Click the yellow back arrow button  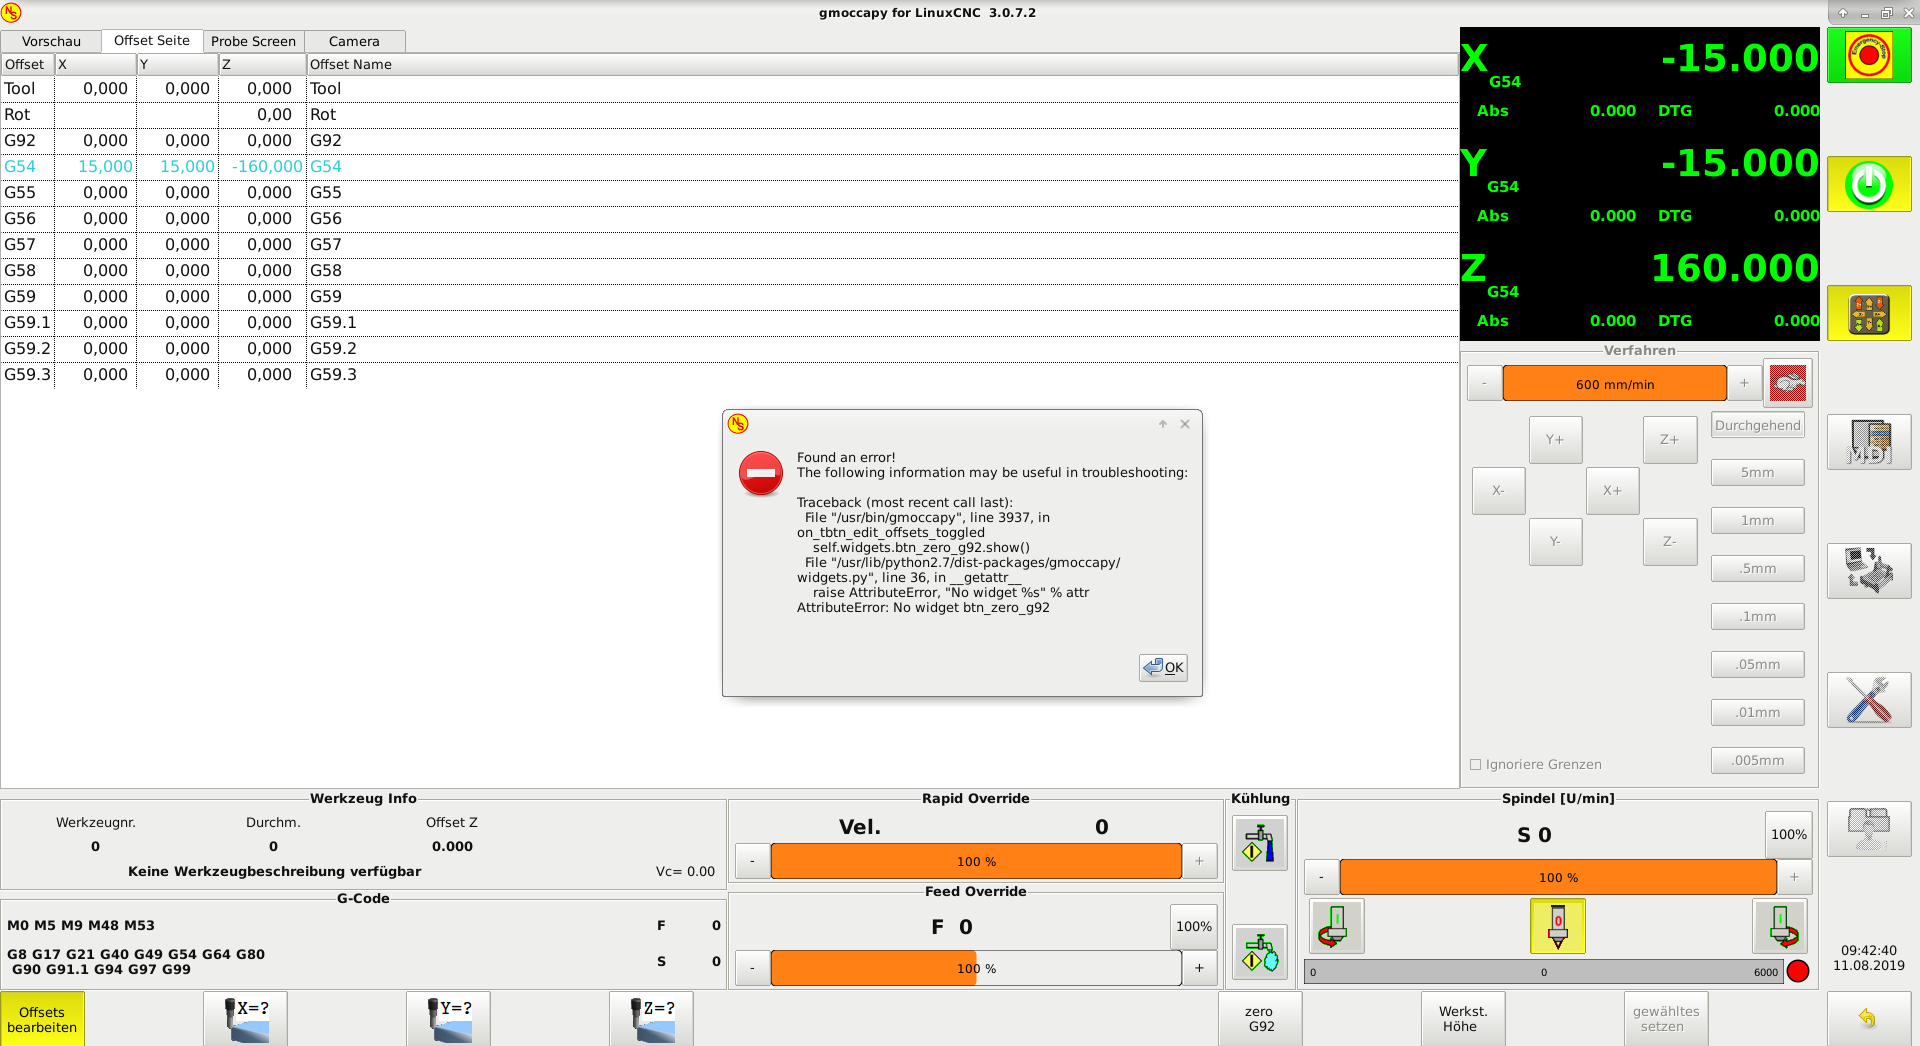coord(1869,1019)
